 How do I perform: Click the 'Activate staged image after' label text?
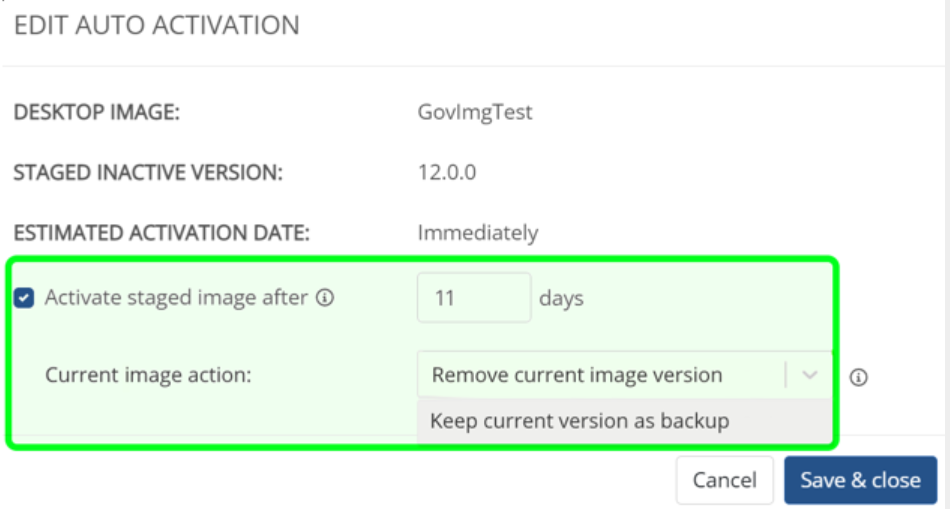pos(176,298)
